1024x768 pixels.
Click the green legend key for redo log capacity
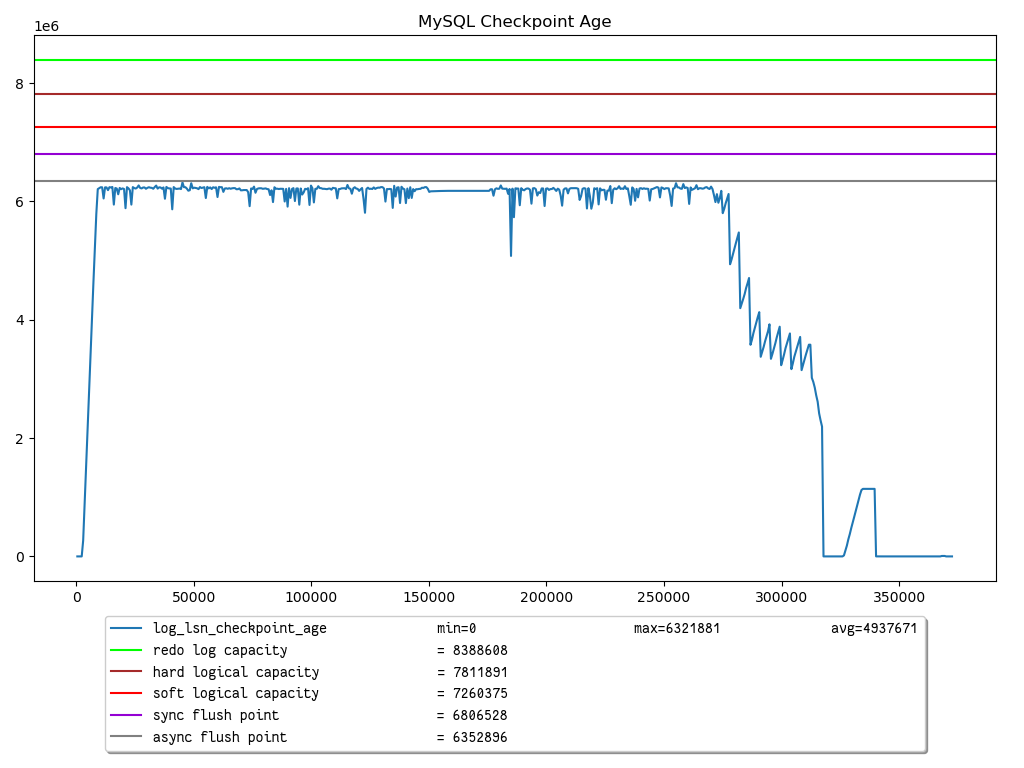pos(128,650)
